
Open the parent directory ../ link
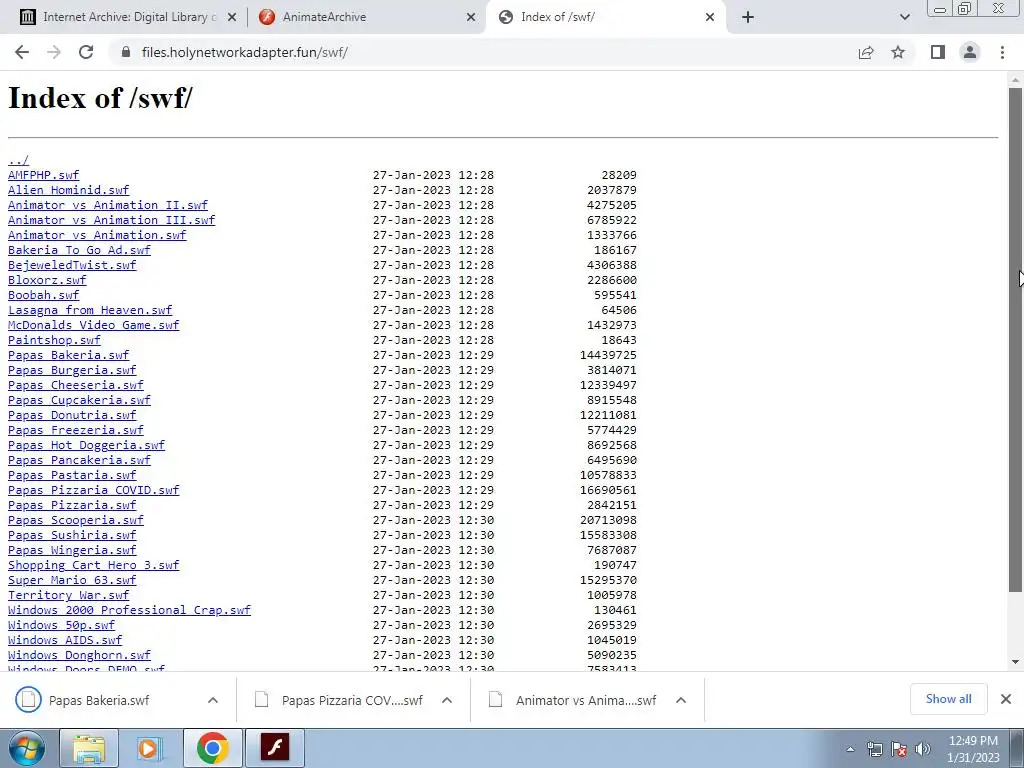[x=18, y=160]
